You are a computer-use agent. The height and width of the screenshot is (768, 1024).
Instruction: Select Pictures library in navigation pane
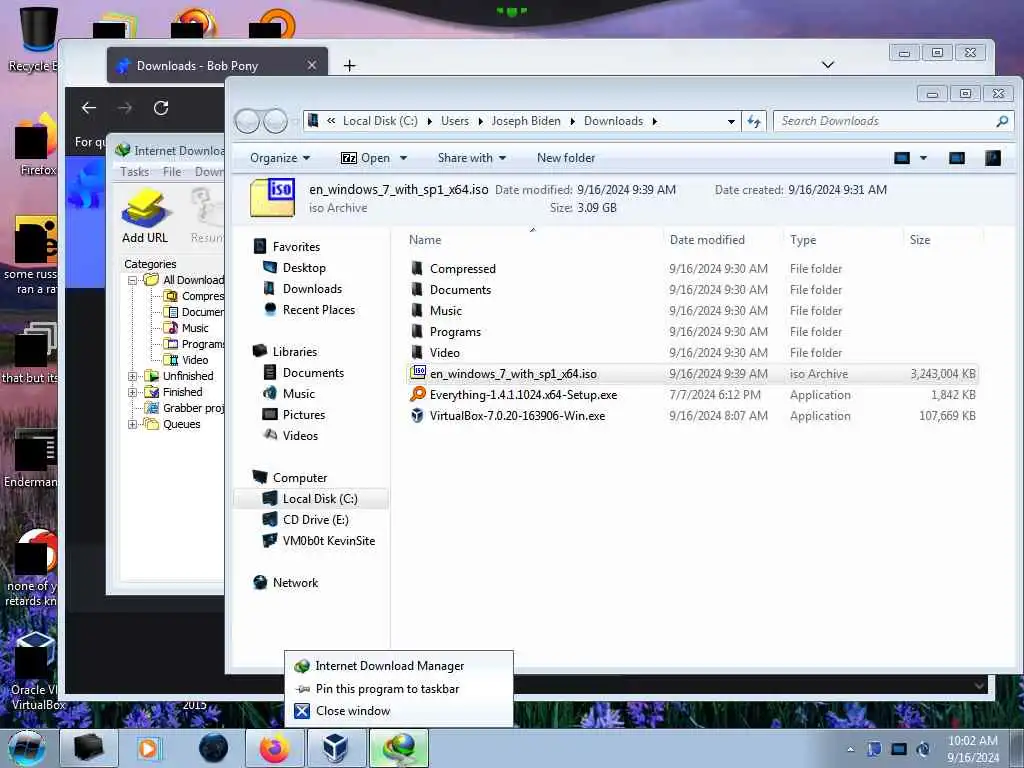pos(304,415)
